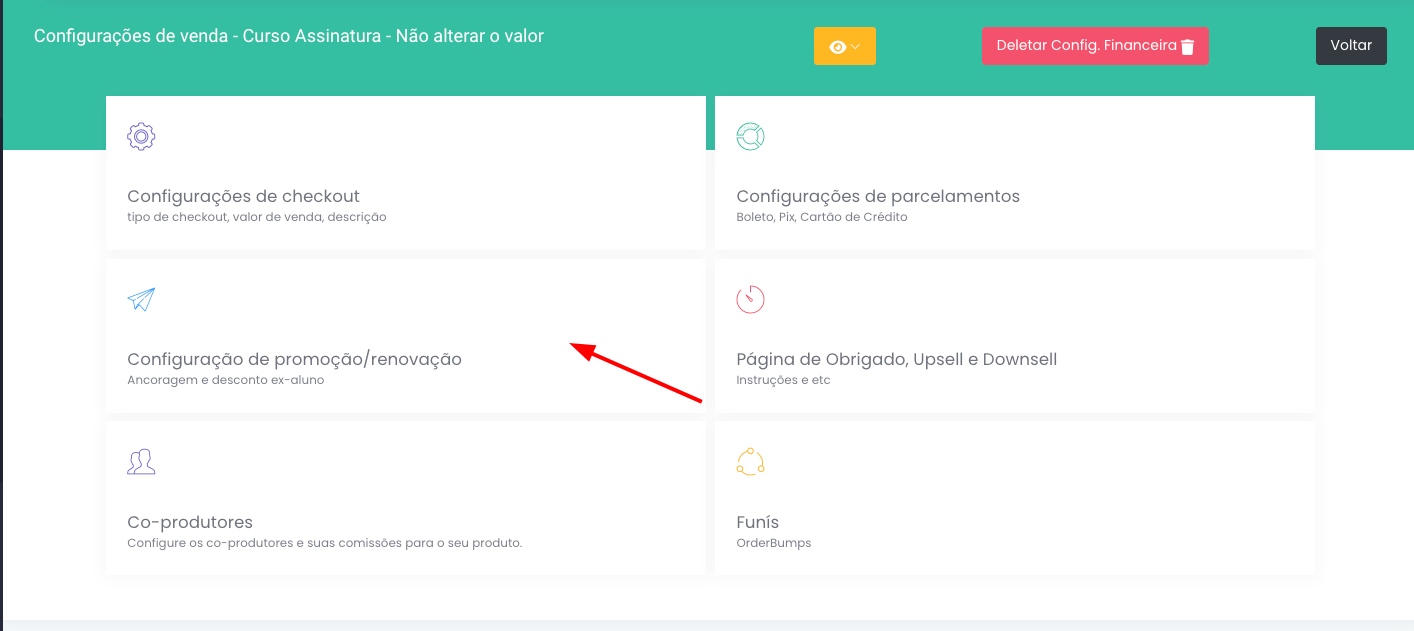Click the lifebuoy icon for installment settings
Screen dimensions: 1414x631
pyautogui.click(x=750, y=136)
